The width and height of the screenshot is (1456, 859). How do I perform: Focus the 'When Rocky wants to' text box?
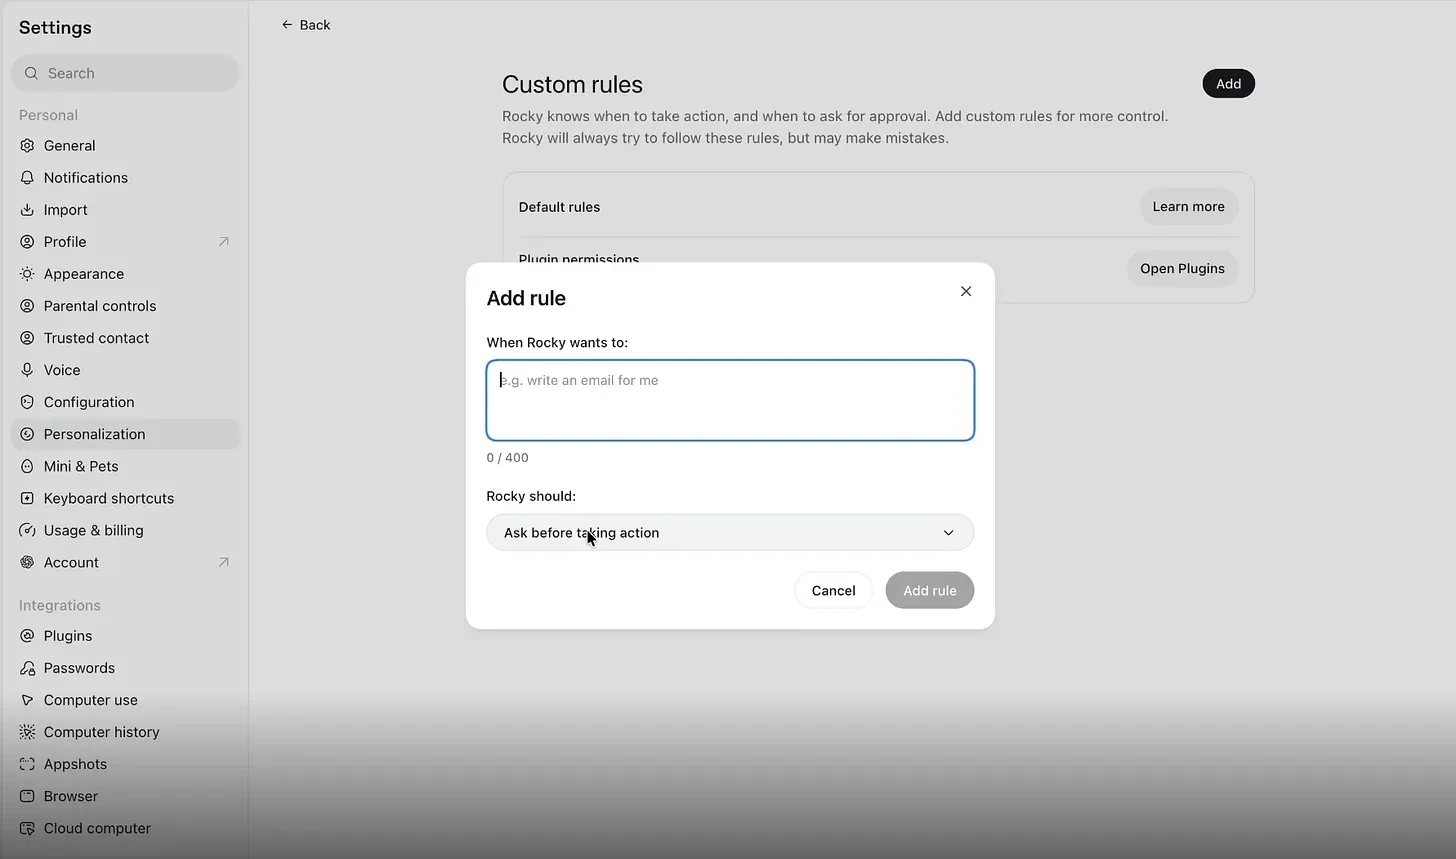point(730,400)
